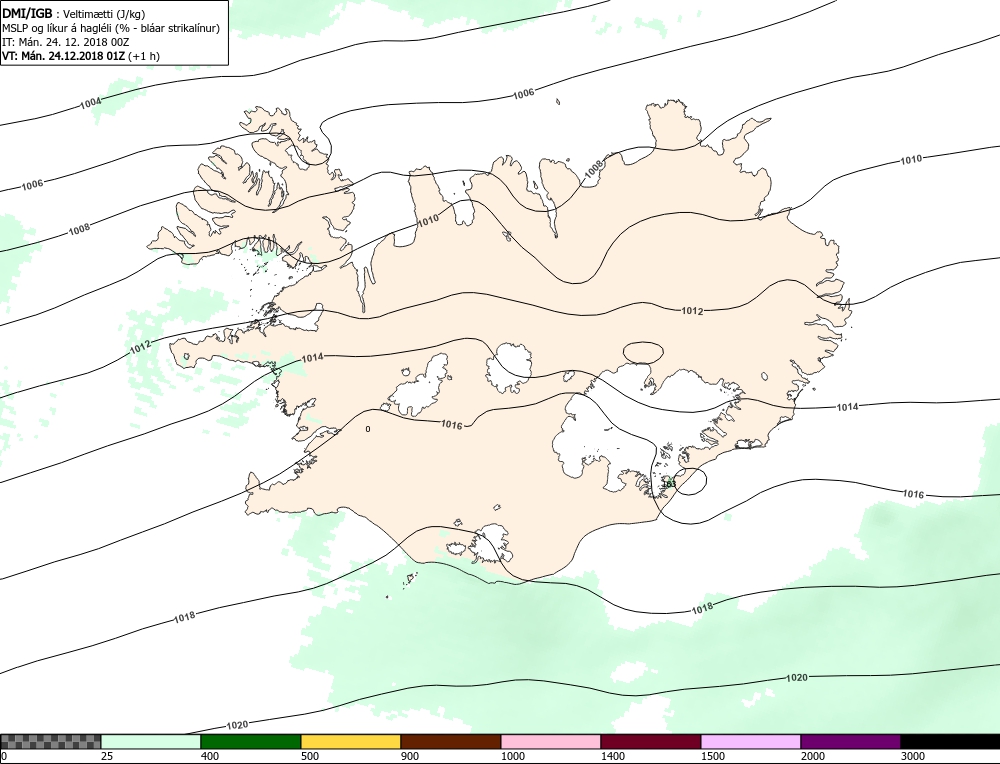
Task: Click the "1400" colorbar tick label
Action: [613, 756]
